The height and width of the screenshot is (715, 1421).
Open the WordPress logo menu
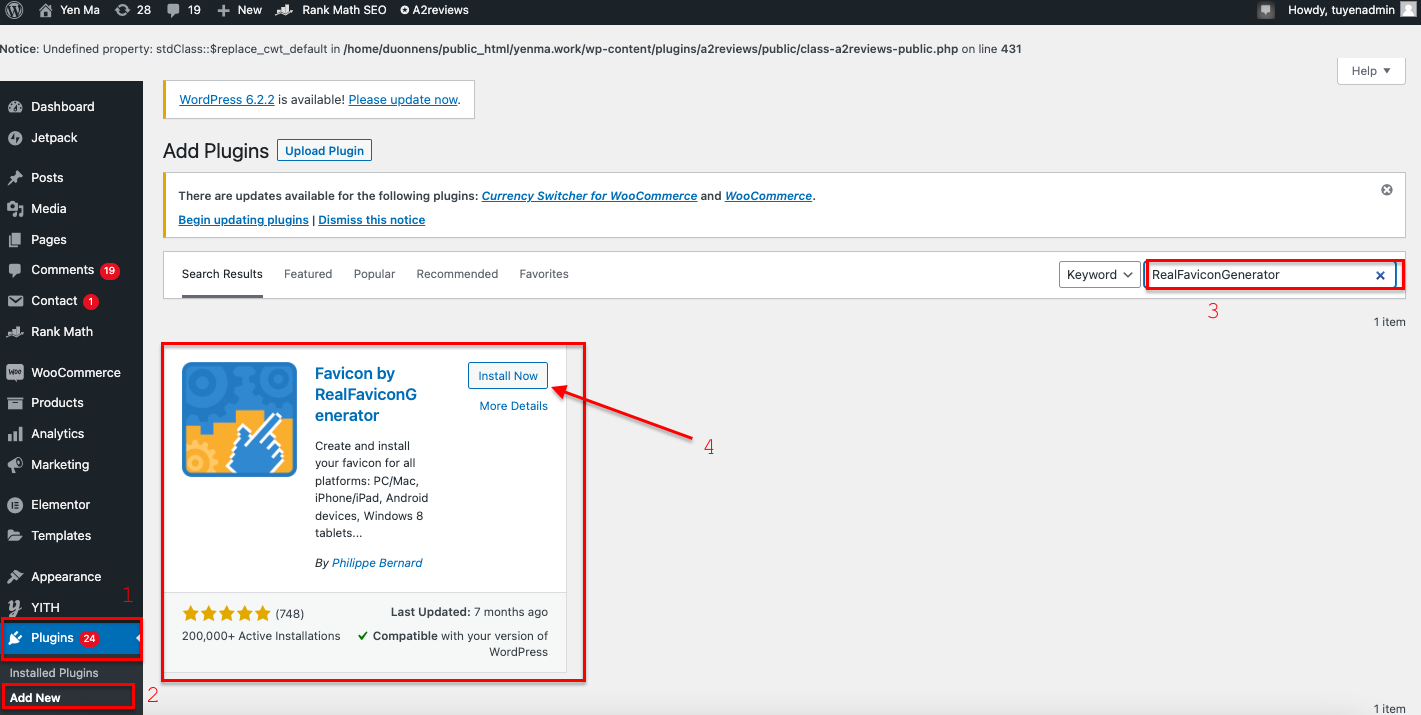pos(14,10)
